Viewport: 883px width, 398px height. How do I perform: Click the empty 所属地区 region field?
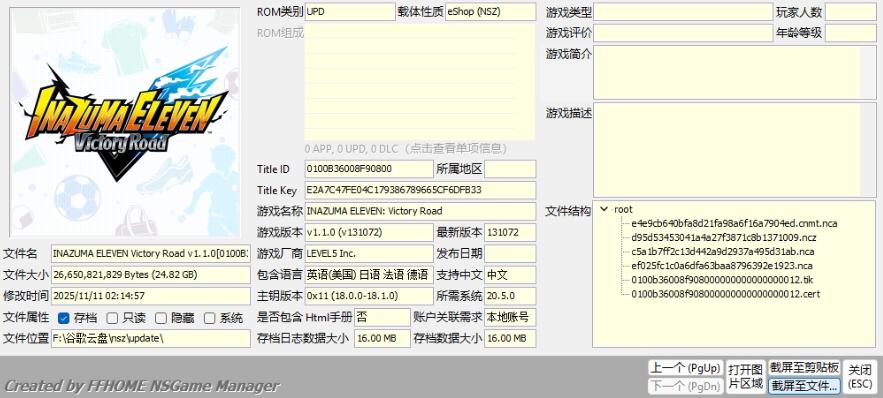pos(510,169)
